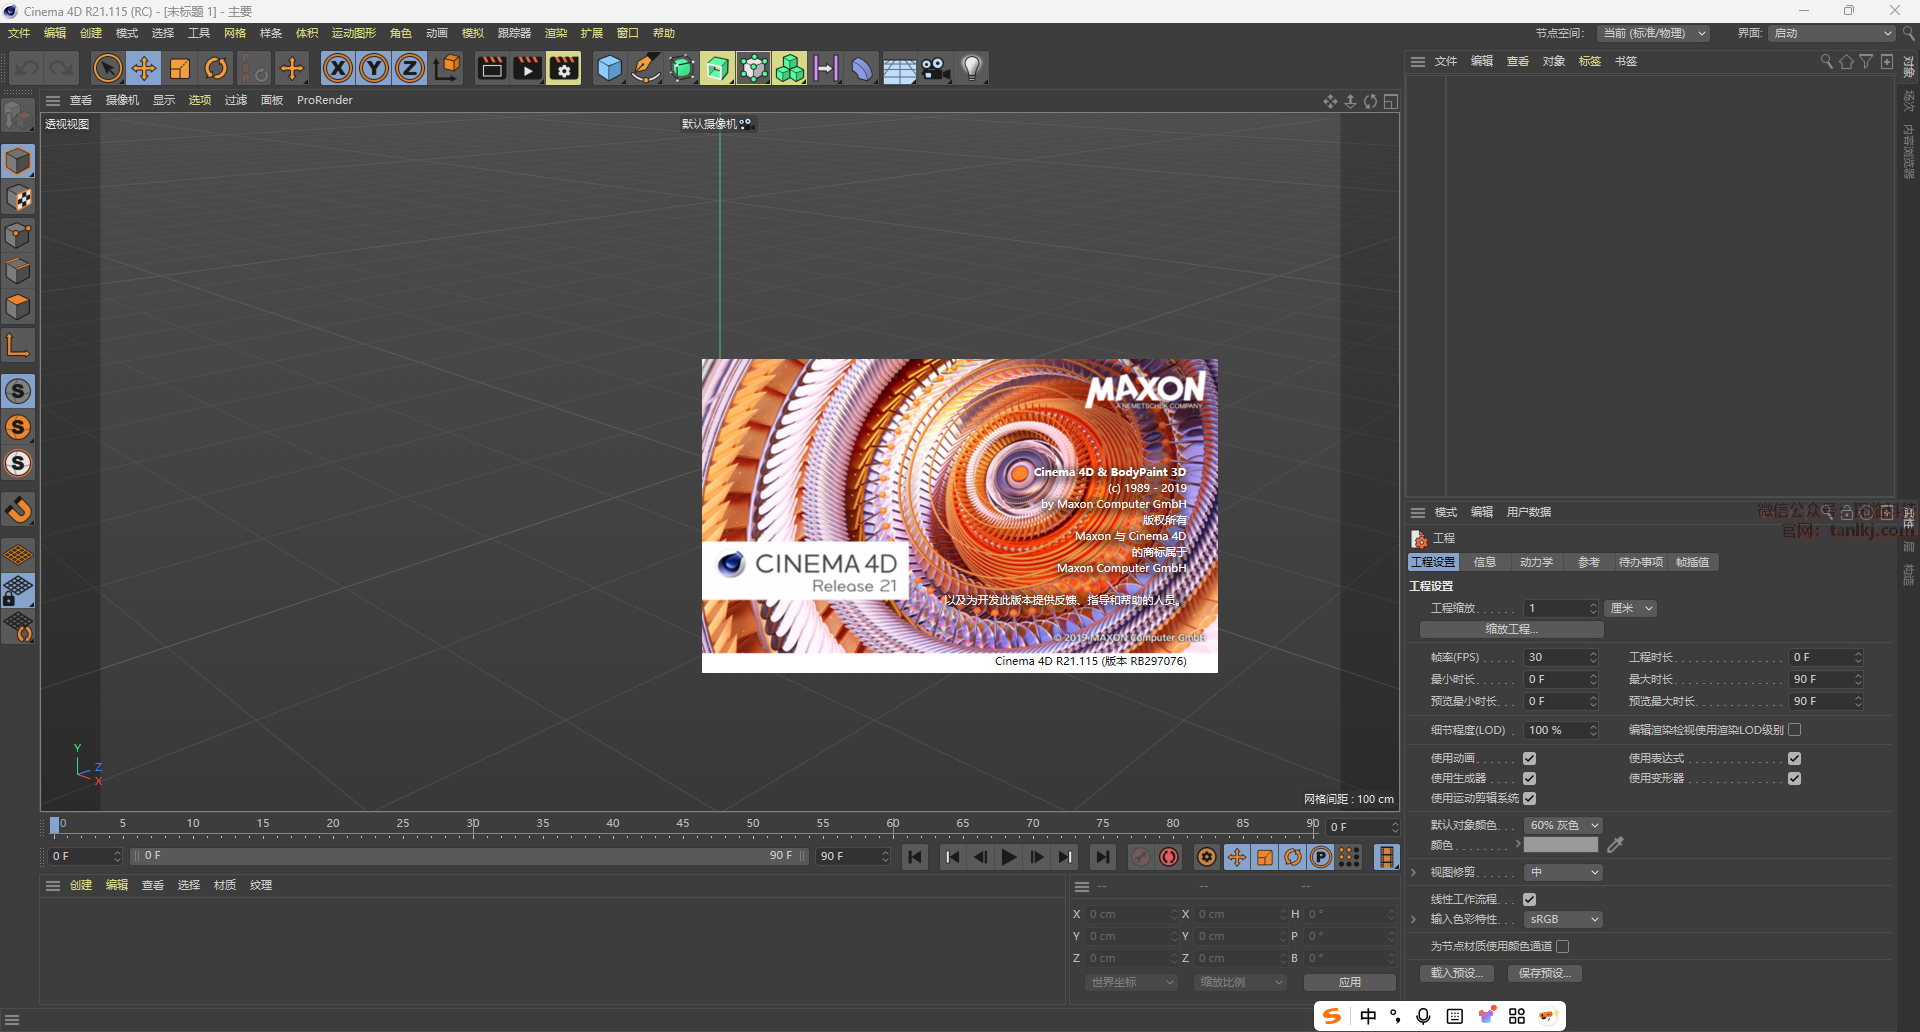Click the Cube primitive icon
The image size is (1920, 1032).
[609, 68]
